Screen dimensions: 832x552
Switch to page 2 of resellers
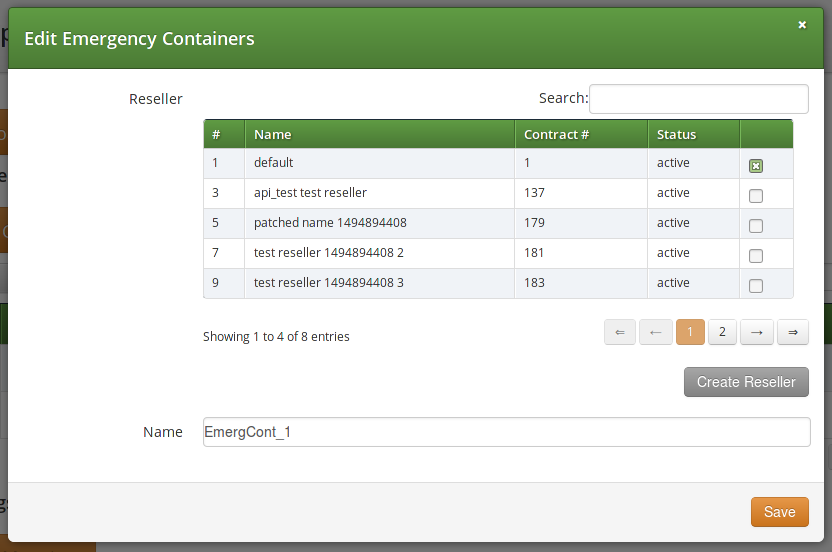pyautogui.click(x=723, y=332)
